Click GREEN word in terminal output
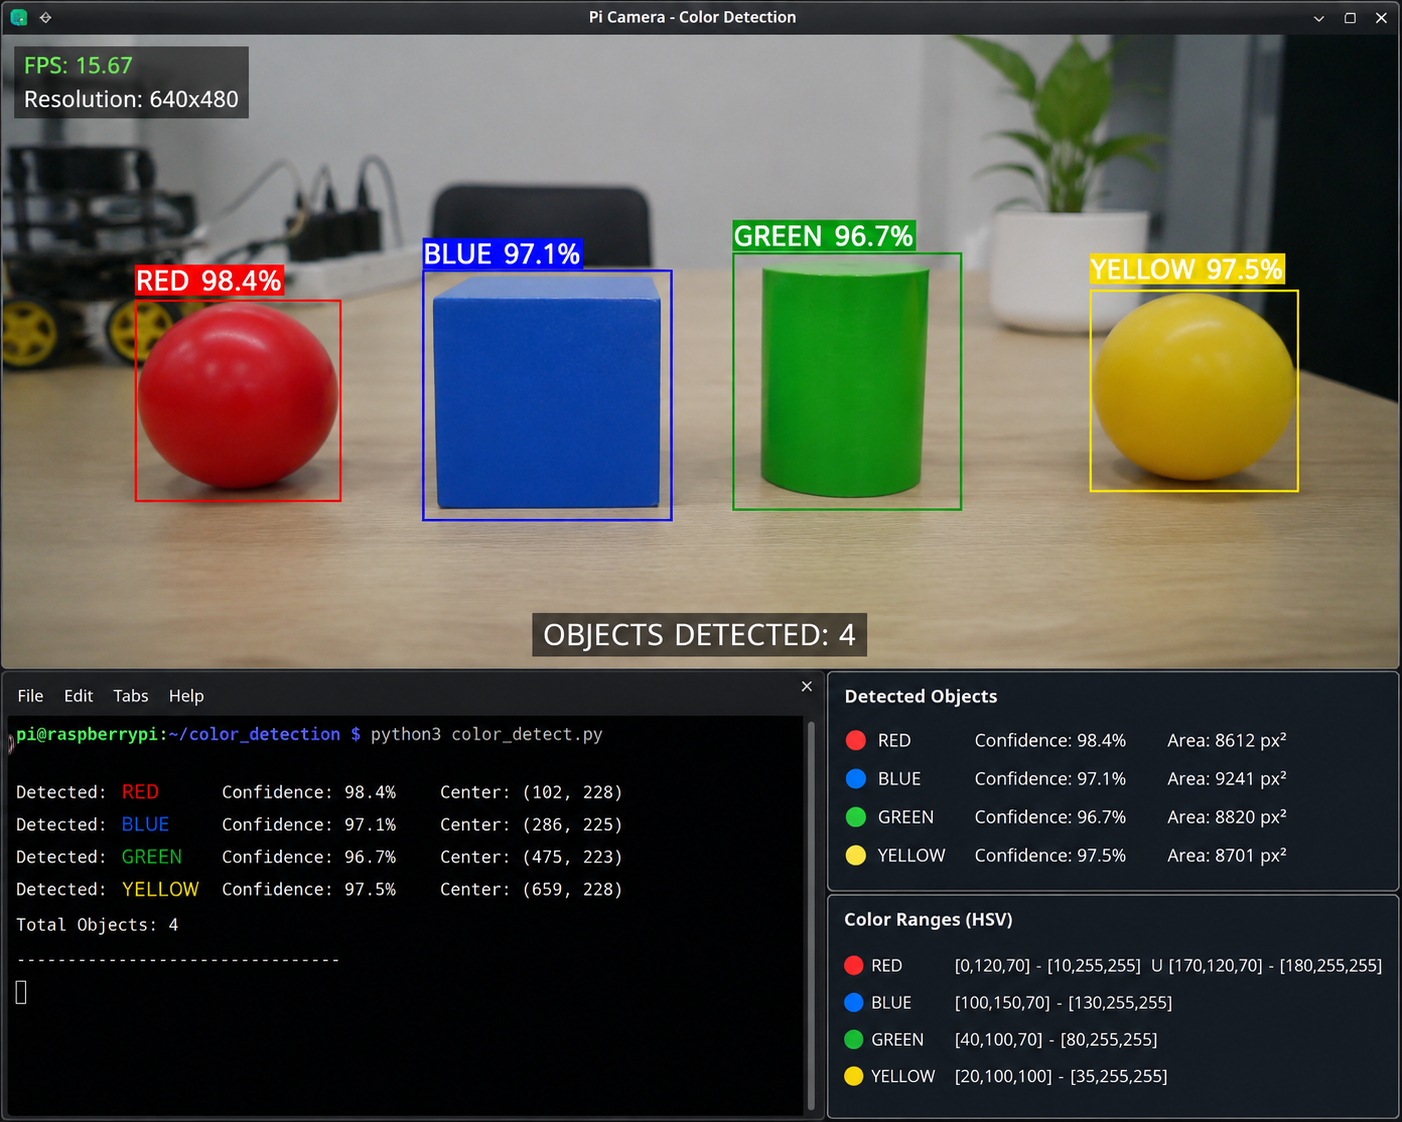This screenshot has width=1402, height=1122. coord(152,857)
